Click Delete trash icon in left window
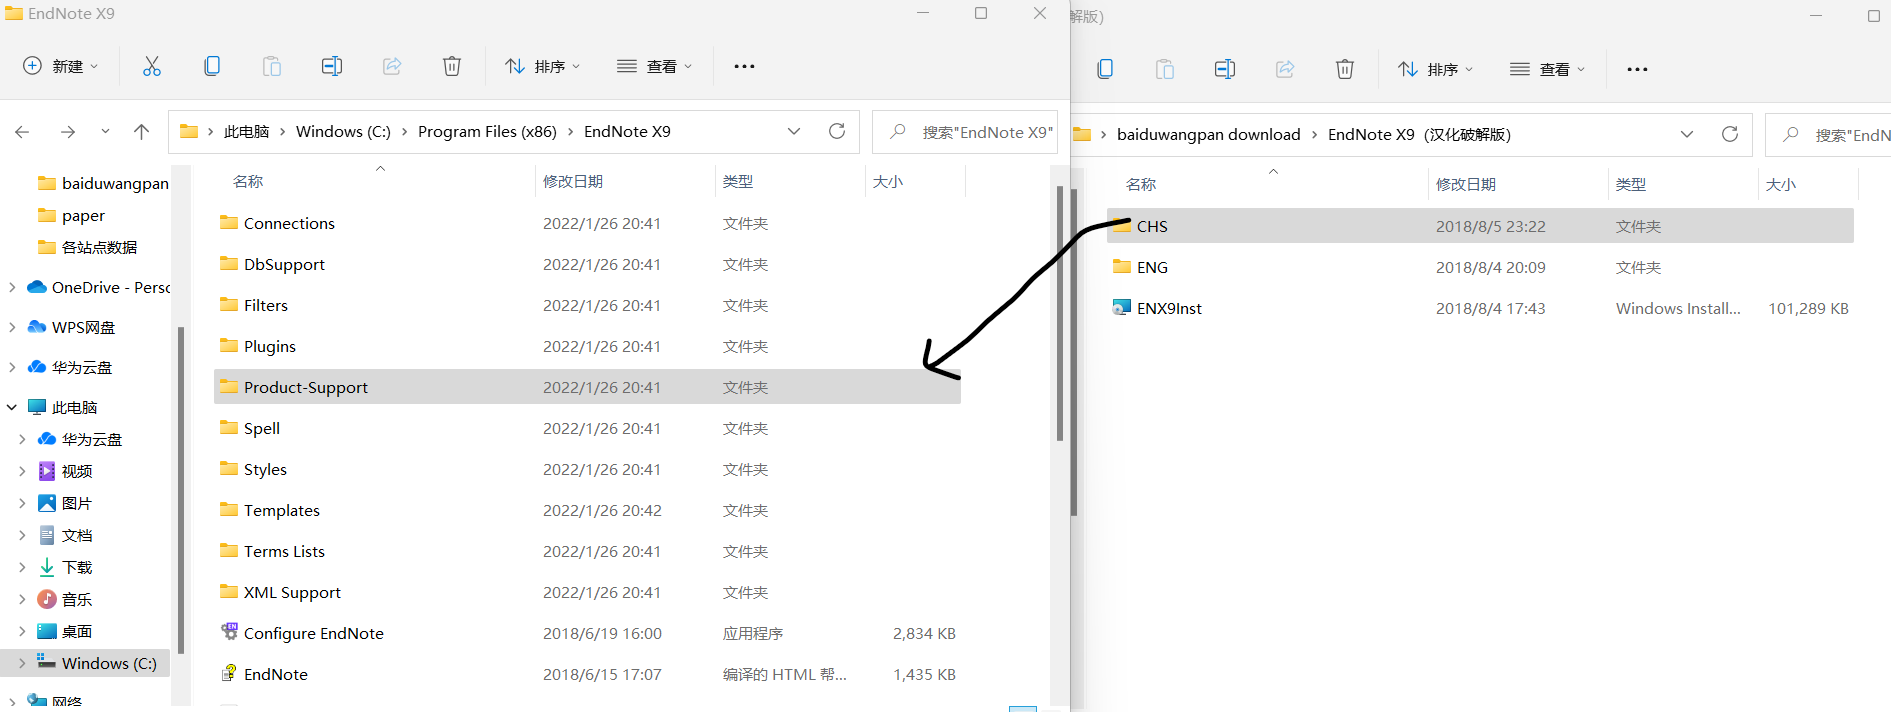Viewport: 1891px width, 712px height. tap(452, 66)
